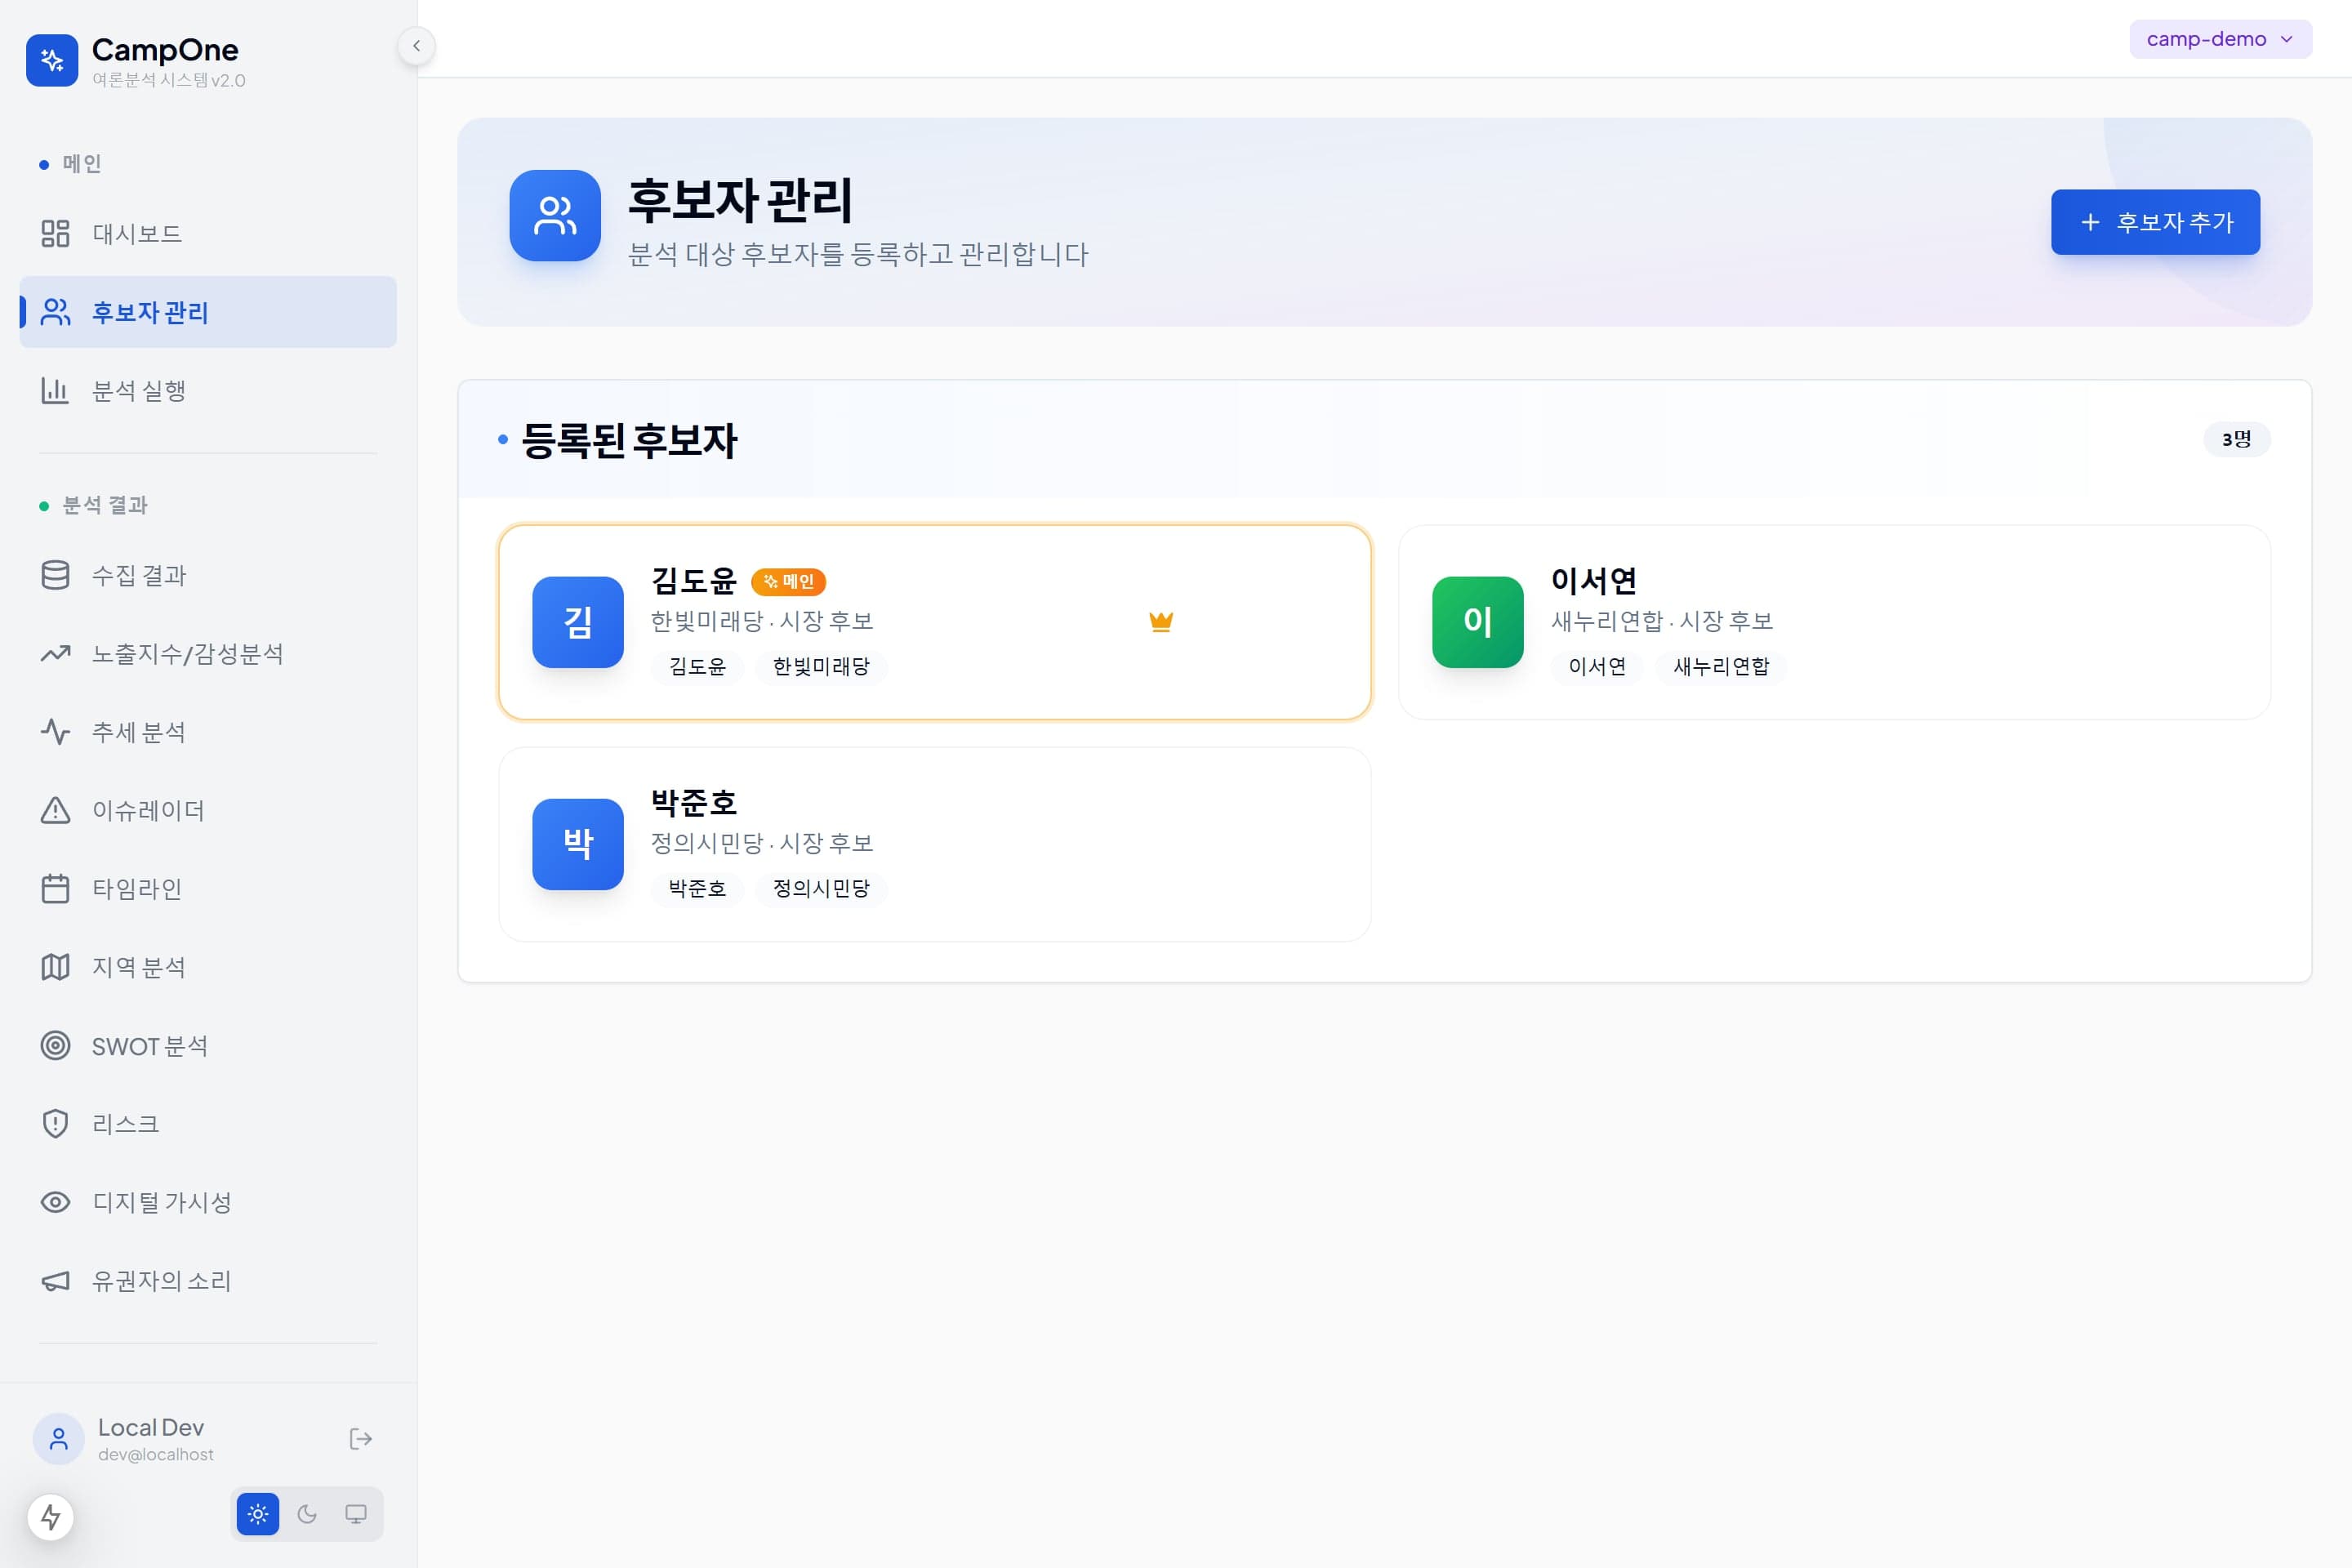
Task: Click the 지역 분석 map icon
Action: pos(55,967)
